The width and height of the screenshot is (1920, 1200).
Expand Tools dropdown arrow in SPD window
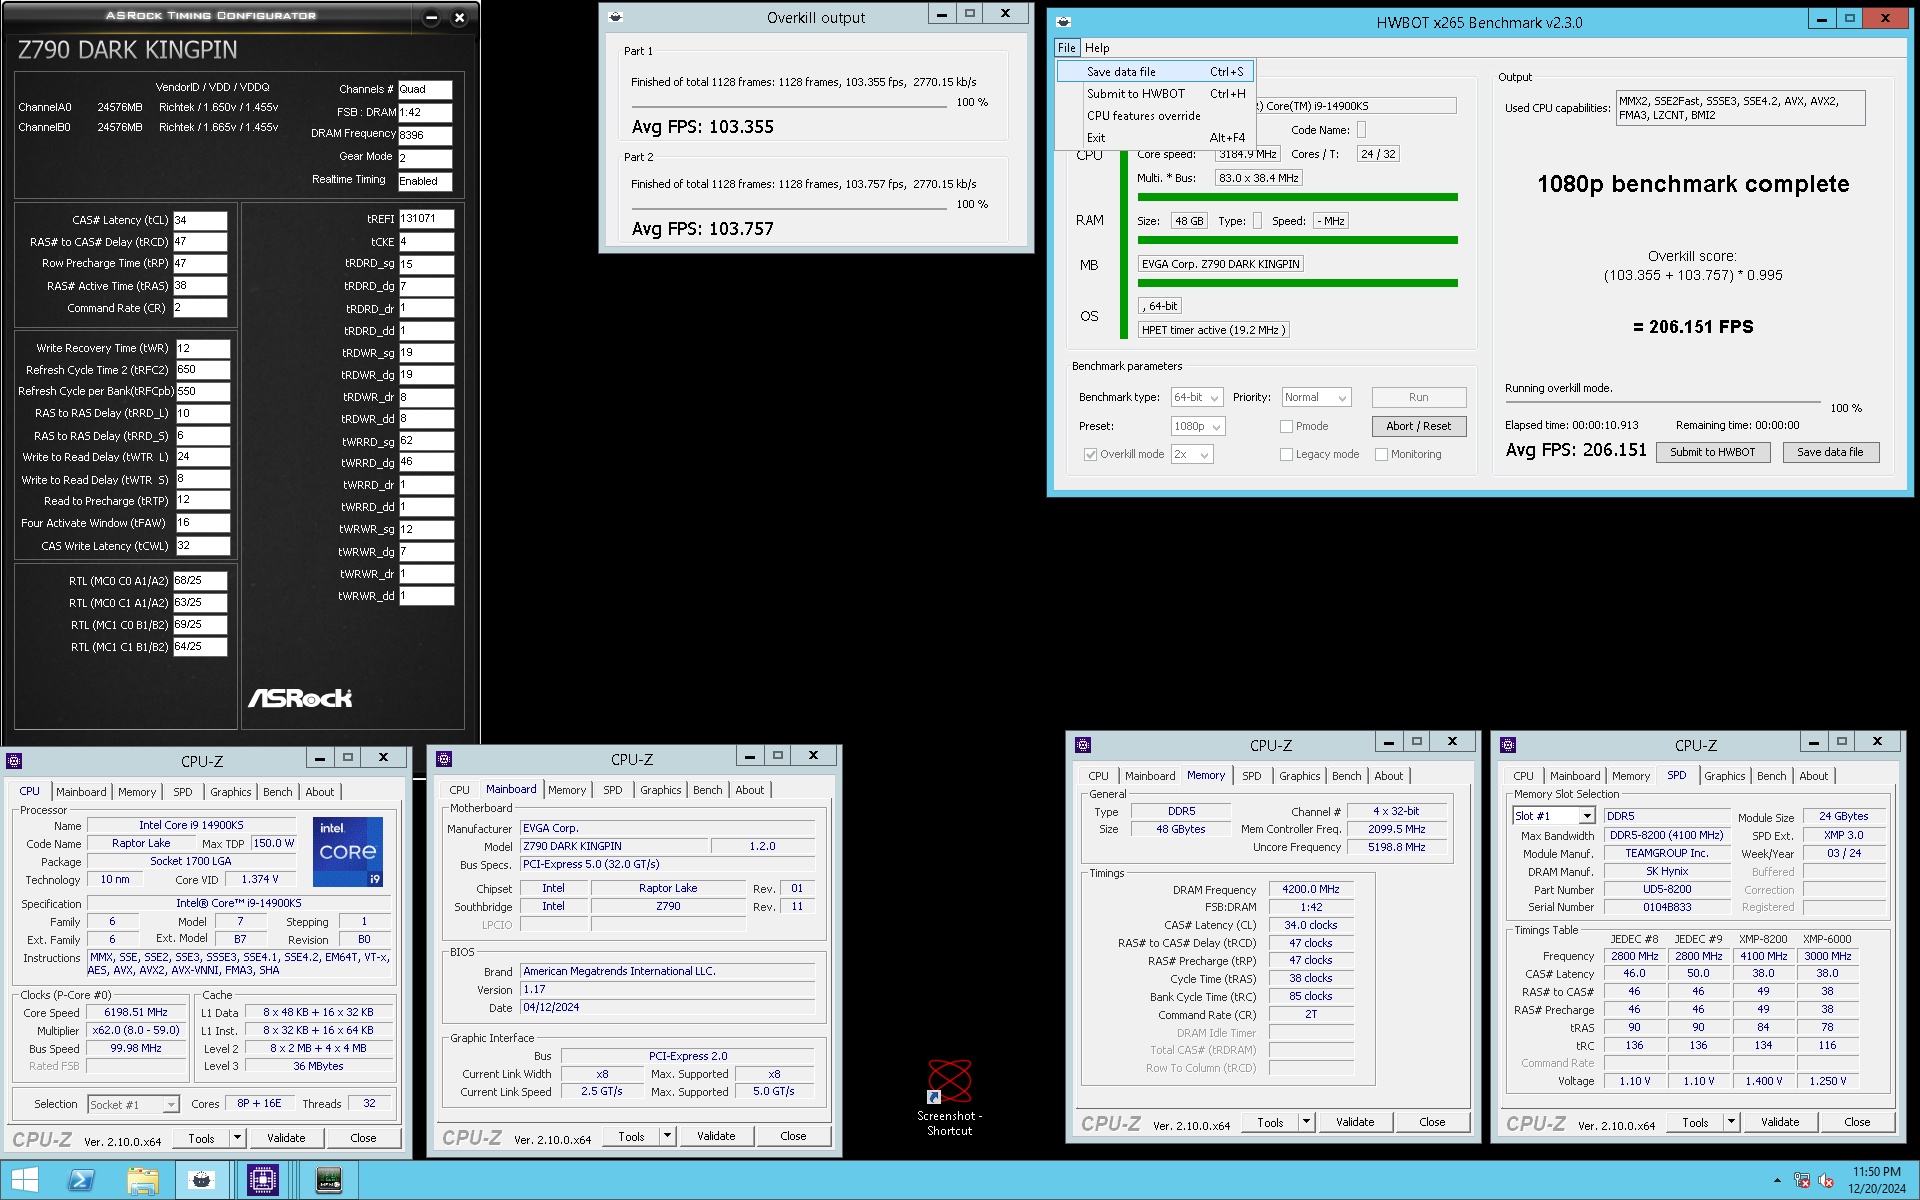point(1731,1122)
